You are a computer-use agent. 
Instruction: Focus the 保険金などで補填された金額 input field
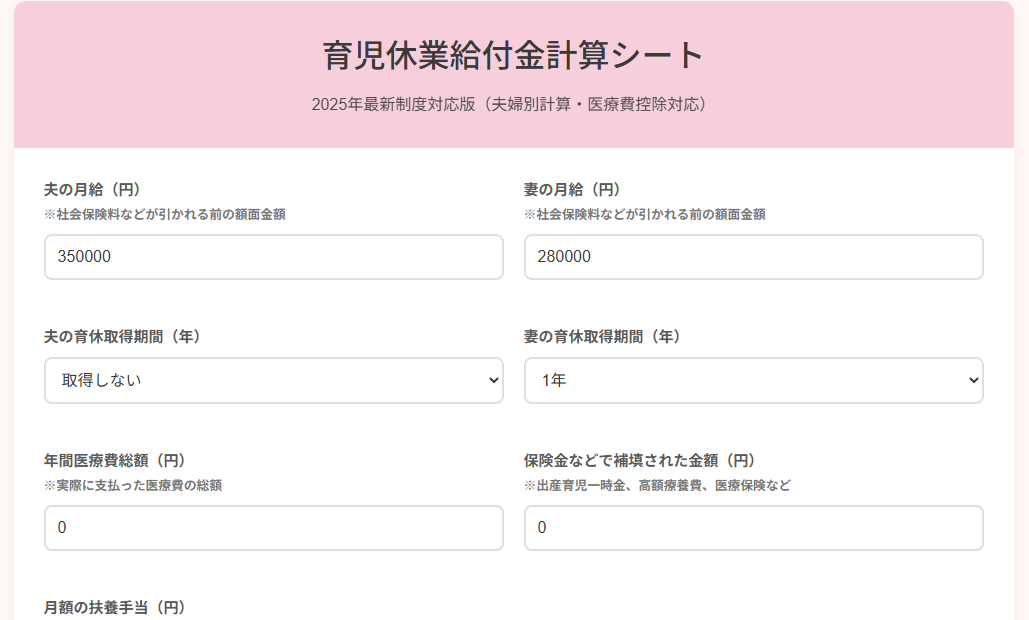coord(753,528)
